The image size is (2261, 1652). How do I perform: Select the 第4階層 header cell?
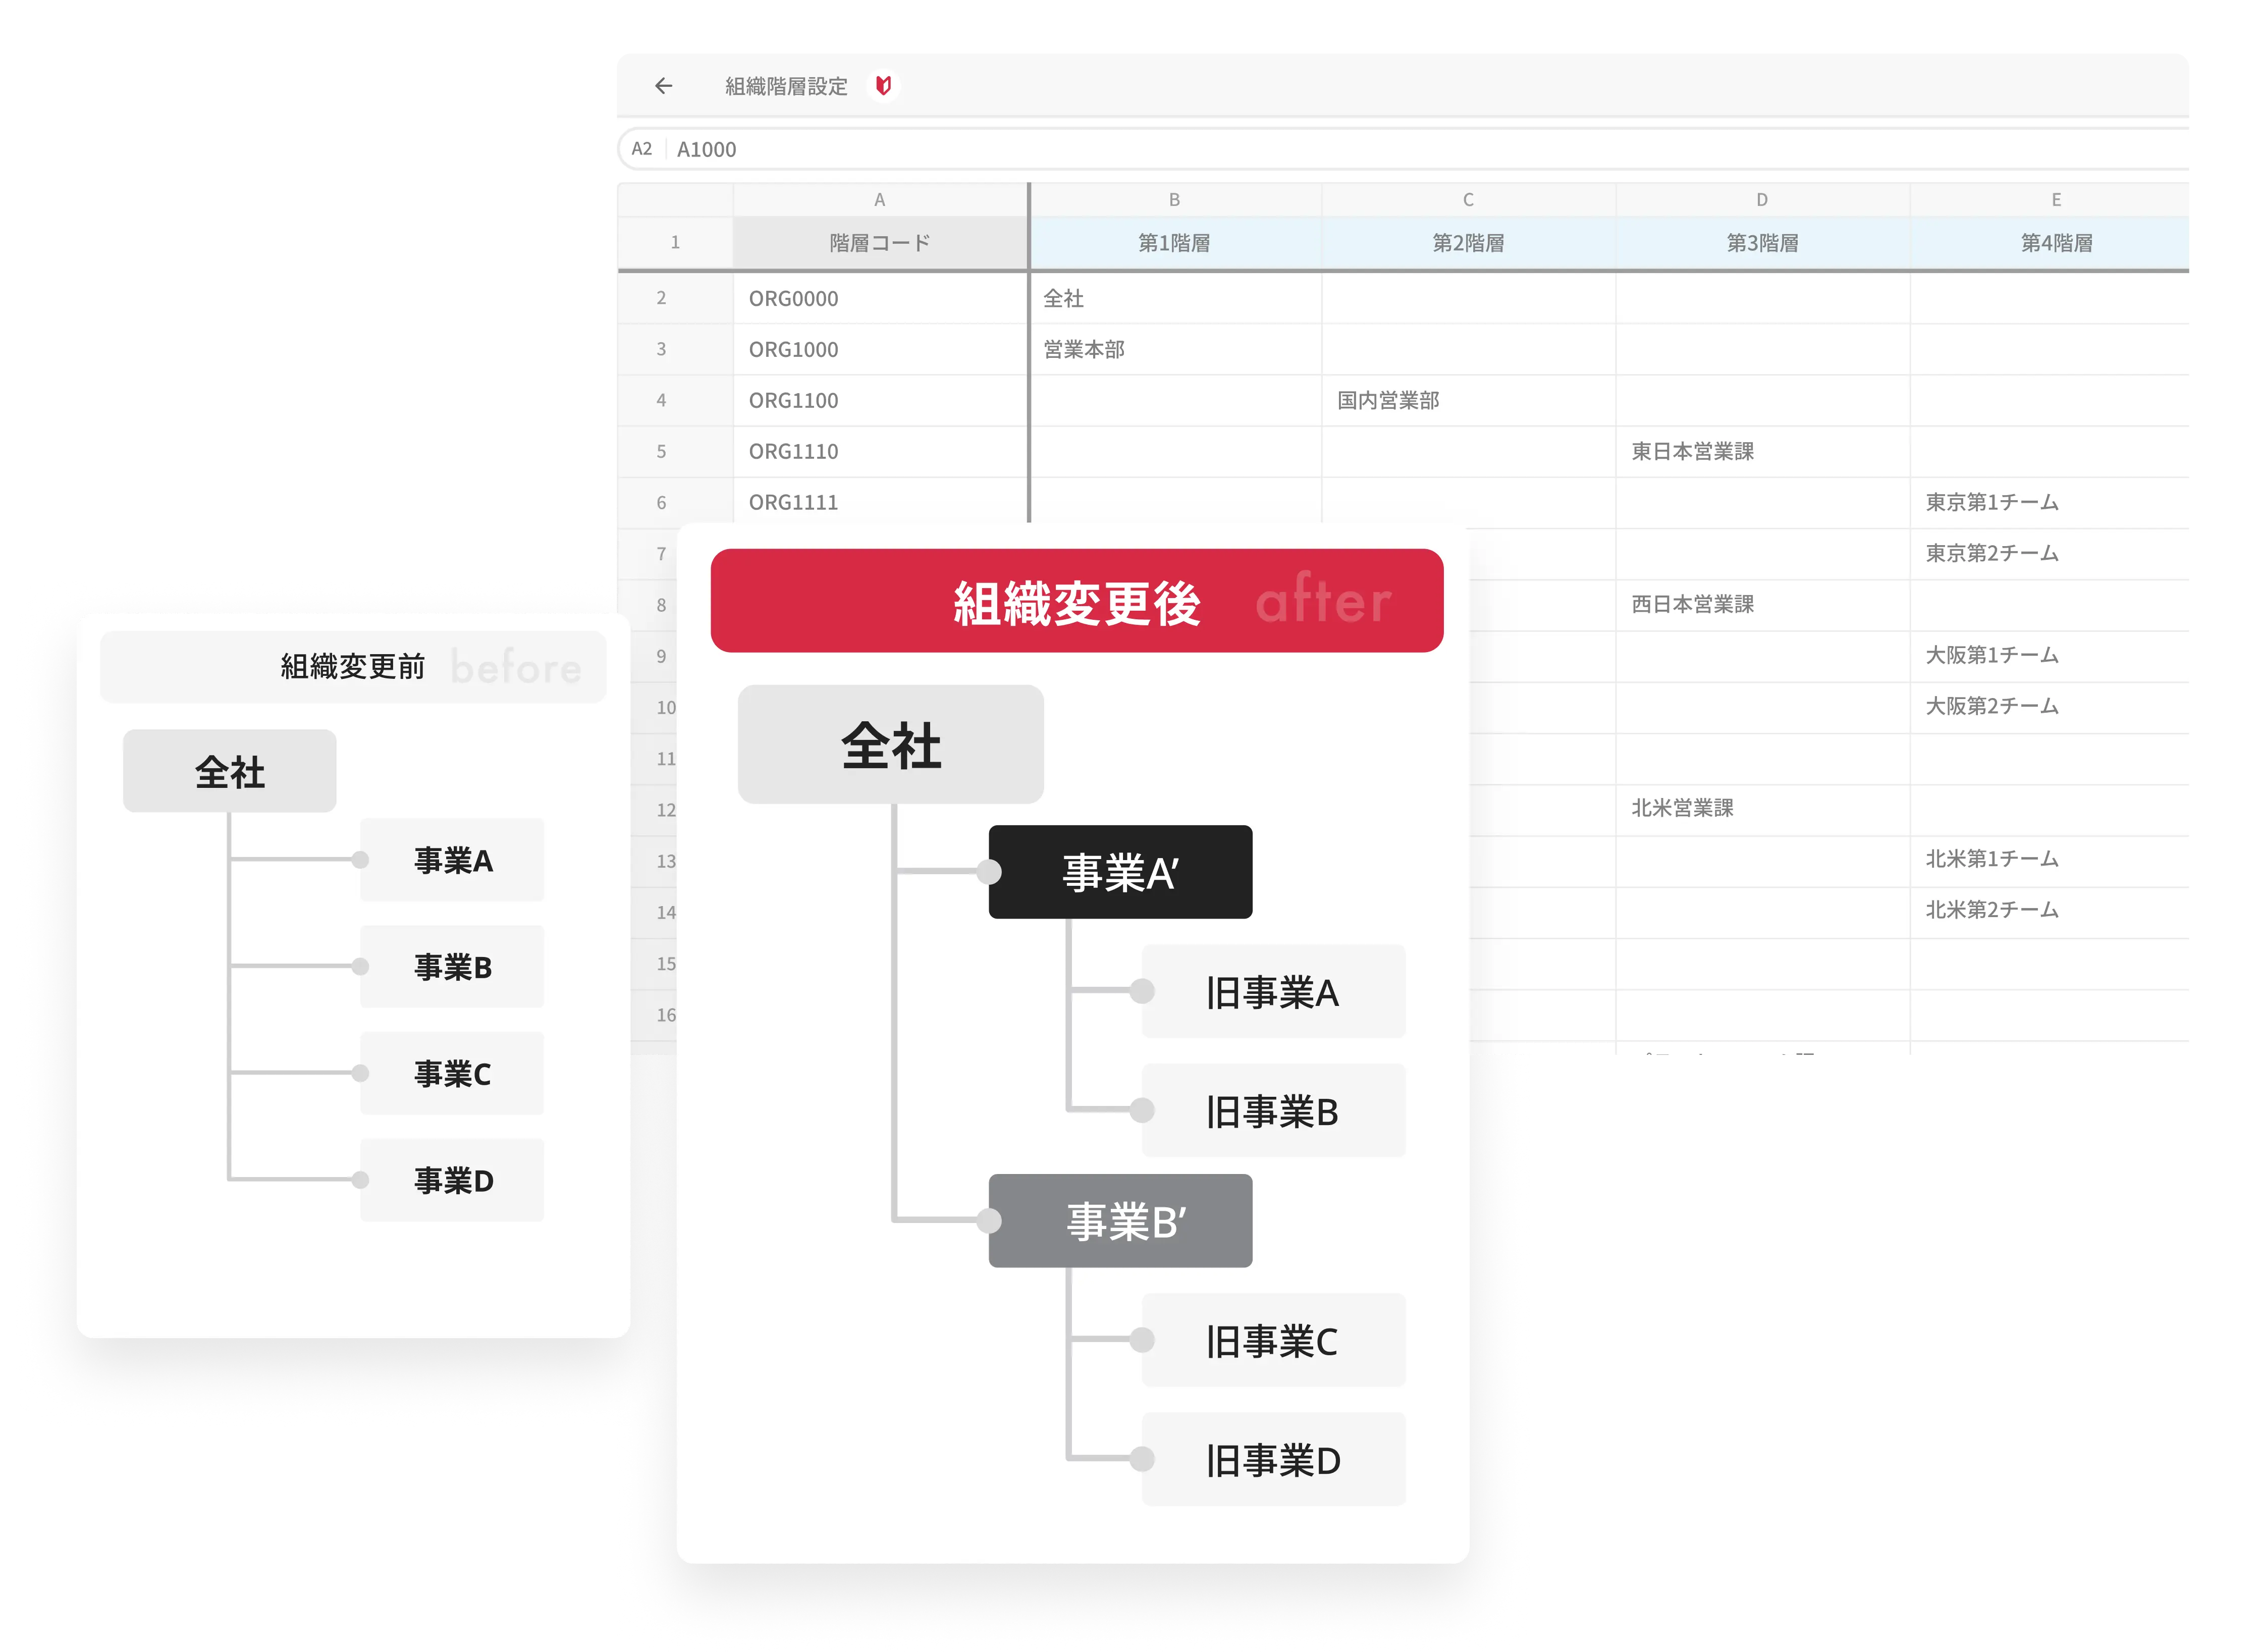(2055, 243)
